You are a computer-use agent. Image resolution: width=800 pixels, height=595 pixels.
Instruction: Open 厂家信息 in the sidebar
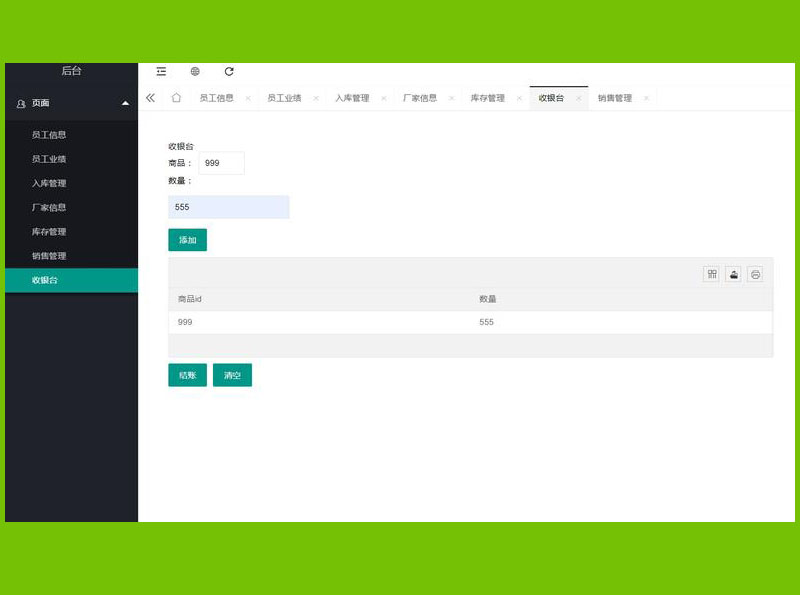point(71,208)
